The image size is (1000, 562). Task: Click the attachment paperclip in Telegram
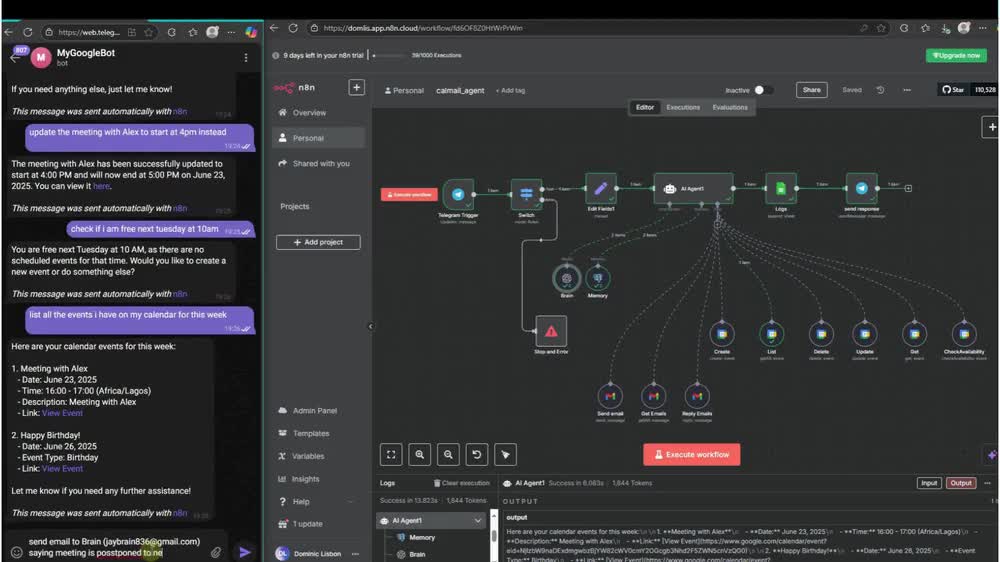click(216, 552)
